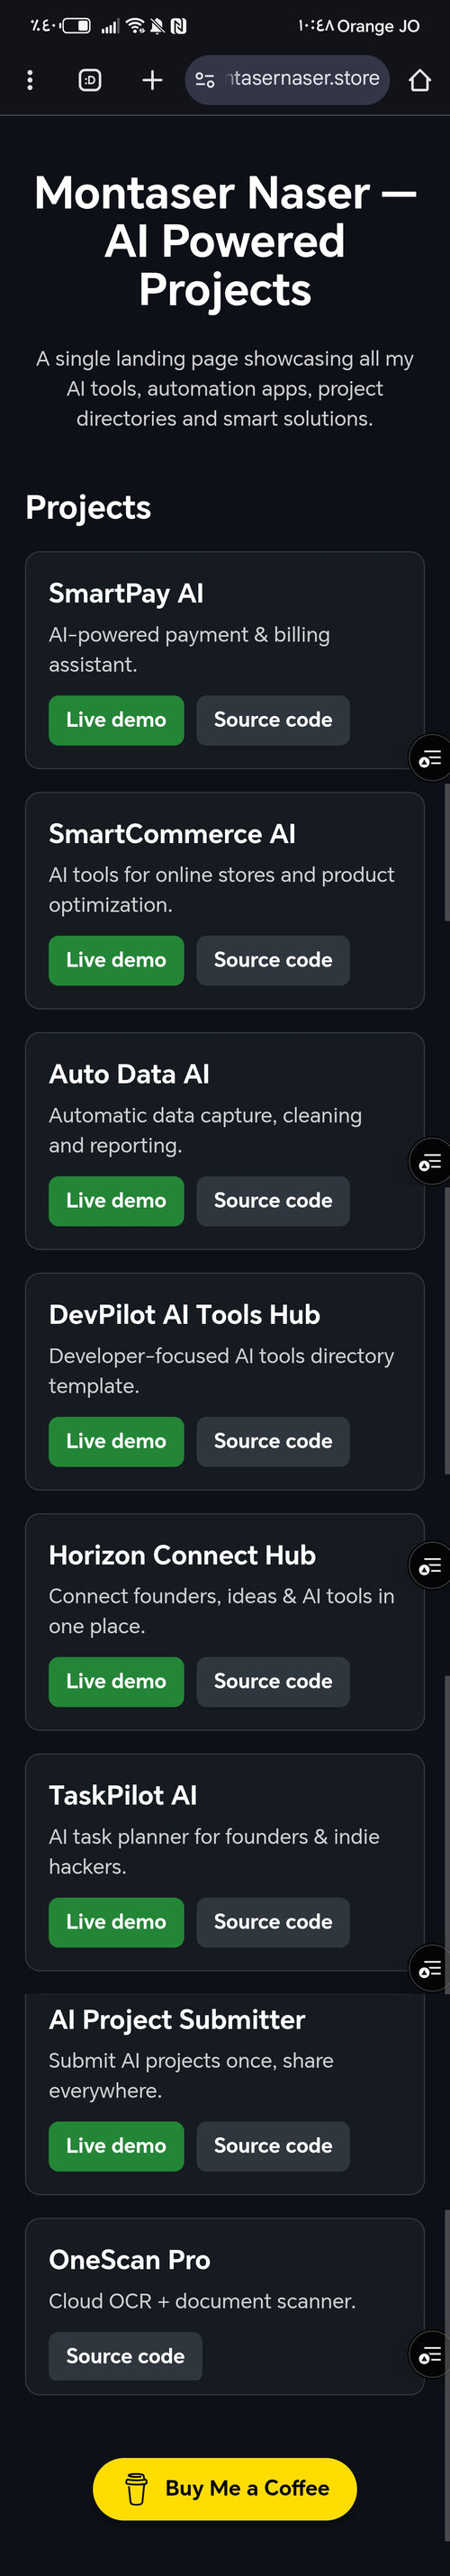The height and width of the screenshot is (2576, 450).
Task: Tap floating list icon beside SmartPay AI card
Action: pos(430,759)
